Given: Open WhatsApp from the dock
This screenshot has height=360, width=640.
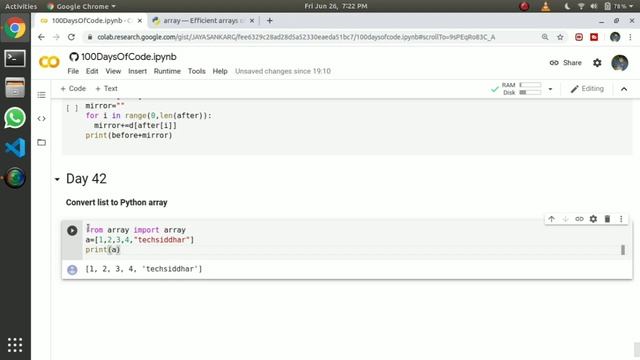Looking at the screenshot, I should pyautogui.click(x=15, y=118).
